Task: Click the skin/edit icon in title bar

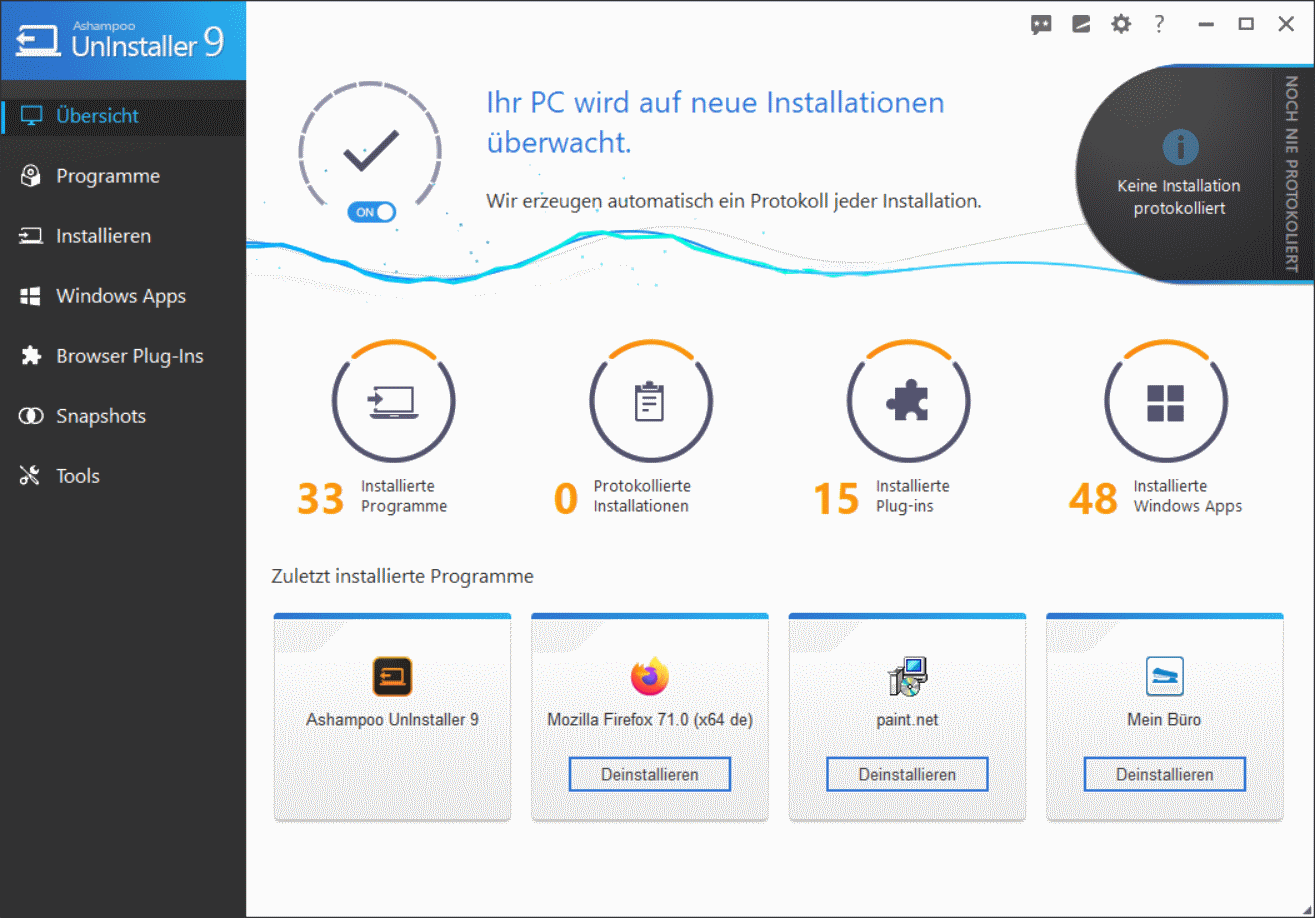Action: [x=1081, y=25]
